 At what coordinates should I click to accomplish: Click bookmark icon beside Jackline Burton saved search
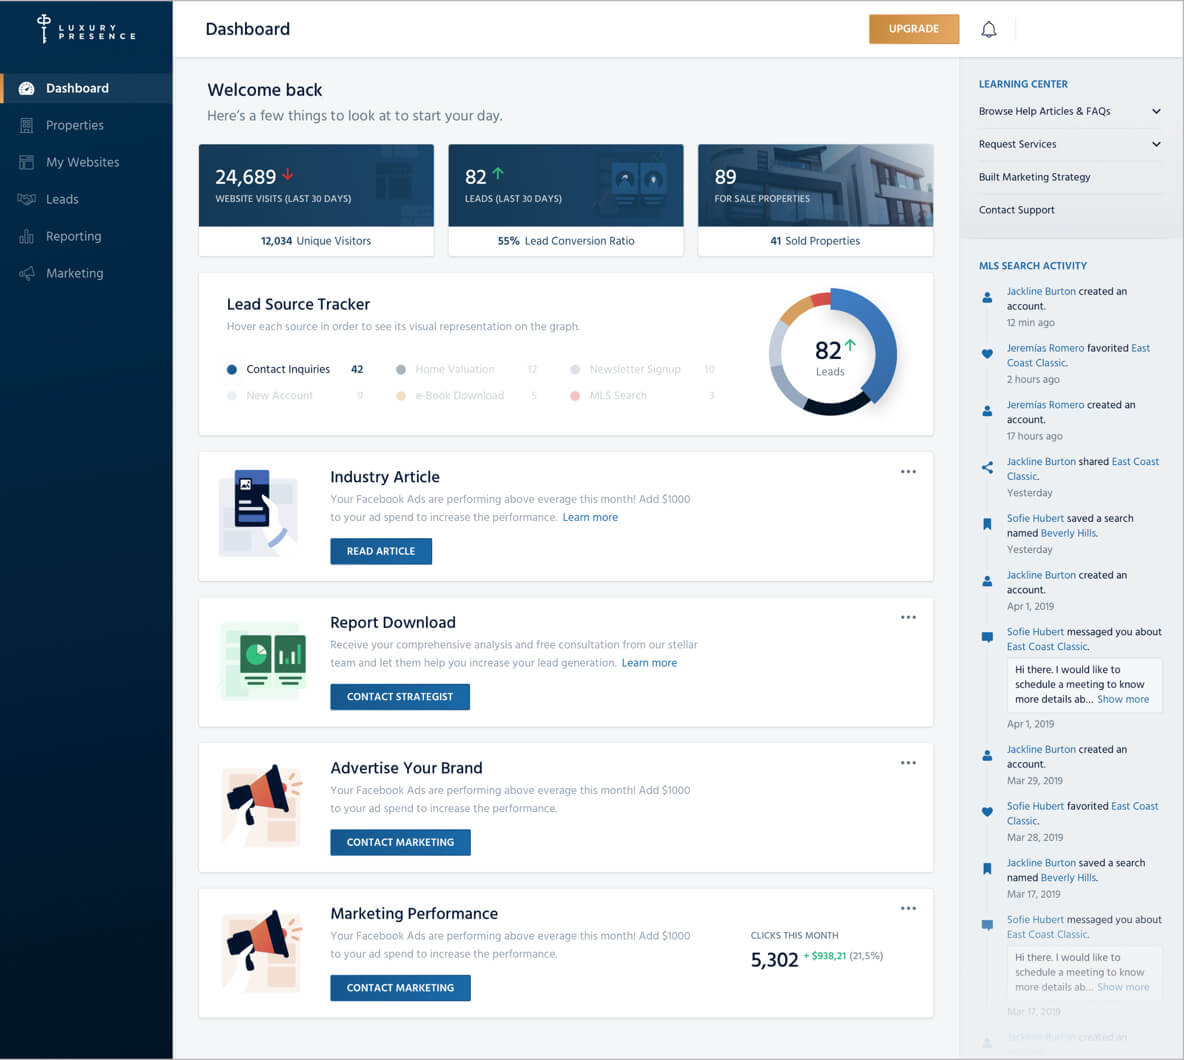[987, 869]
